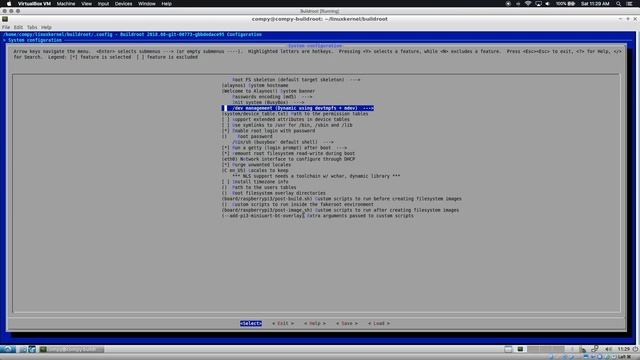This screenshot has width=640, height=360.
Task: Select 'System hostname' entry
Action: tap(255, 85)
